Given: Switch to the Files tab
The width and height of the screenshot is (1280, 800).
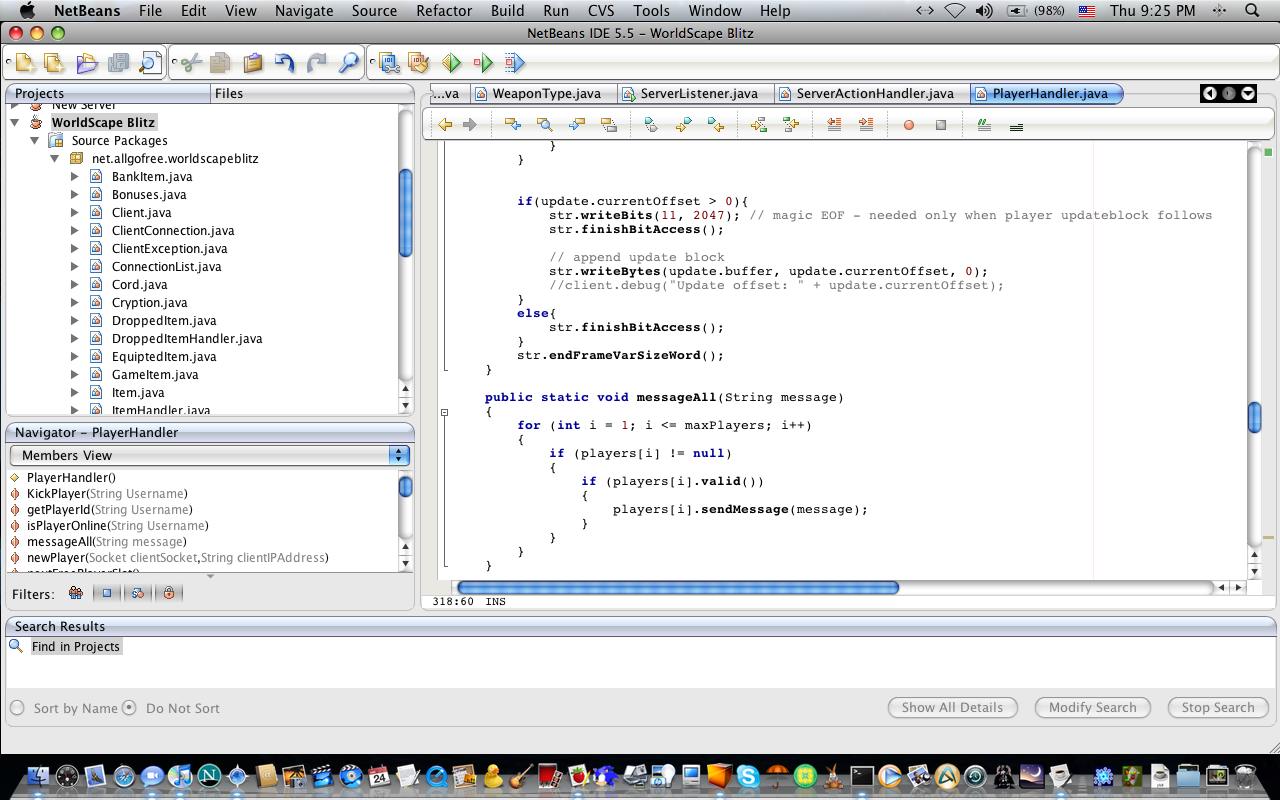Looking at the screenshot, I should pos(229,93).
